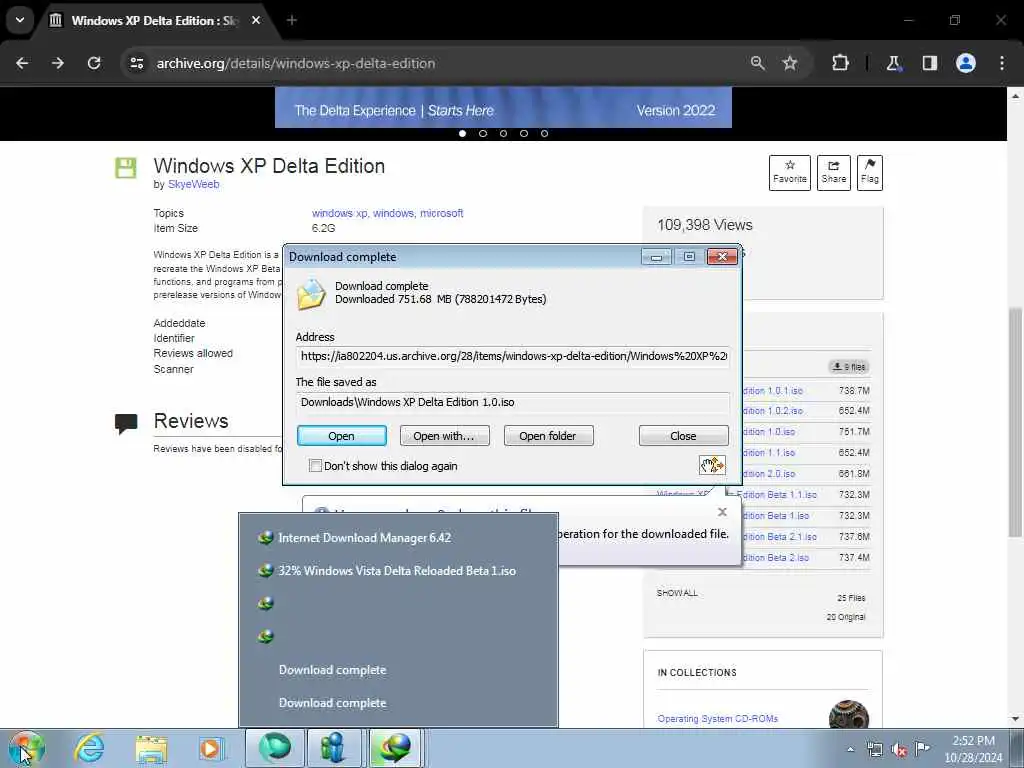The height and width of the screenshot is (768, 1024).
Task: Open the downloaded ISO file with Open button
Action: click(x=342, y=436)
